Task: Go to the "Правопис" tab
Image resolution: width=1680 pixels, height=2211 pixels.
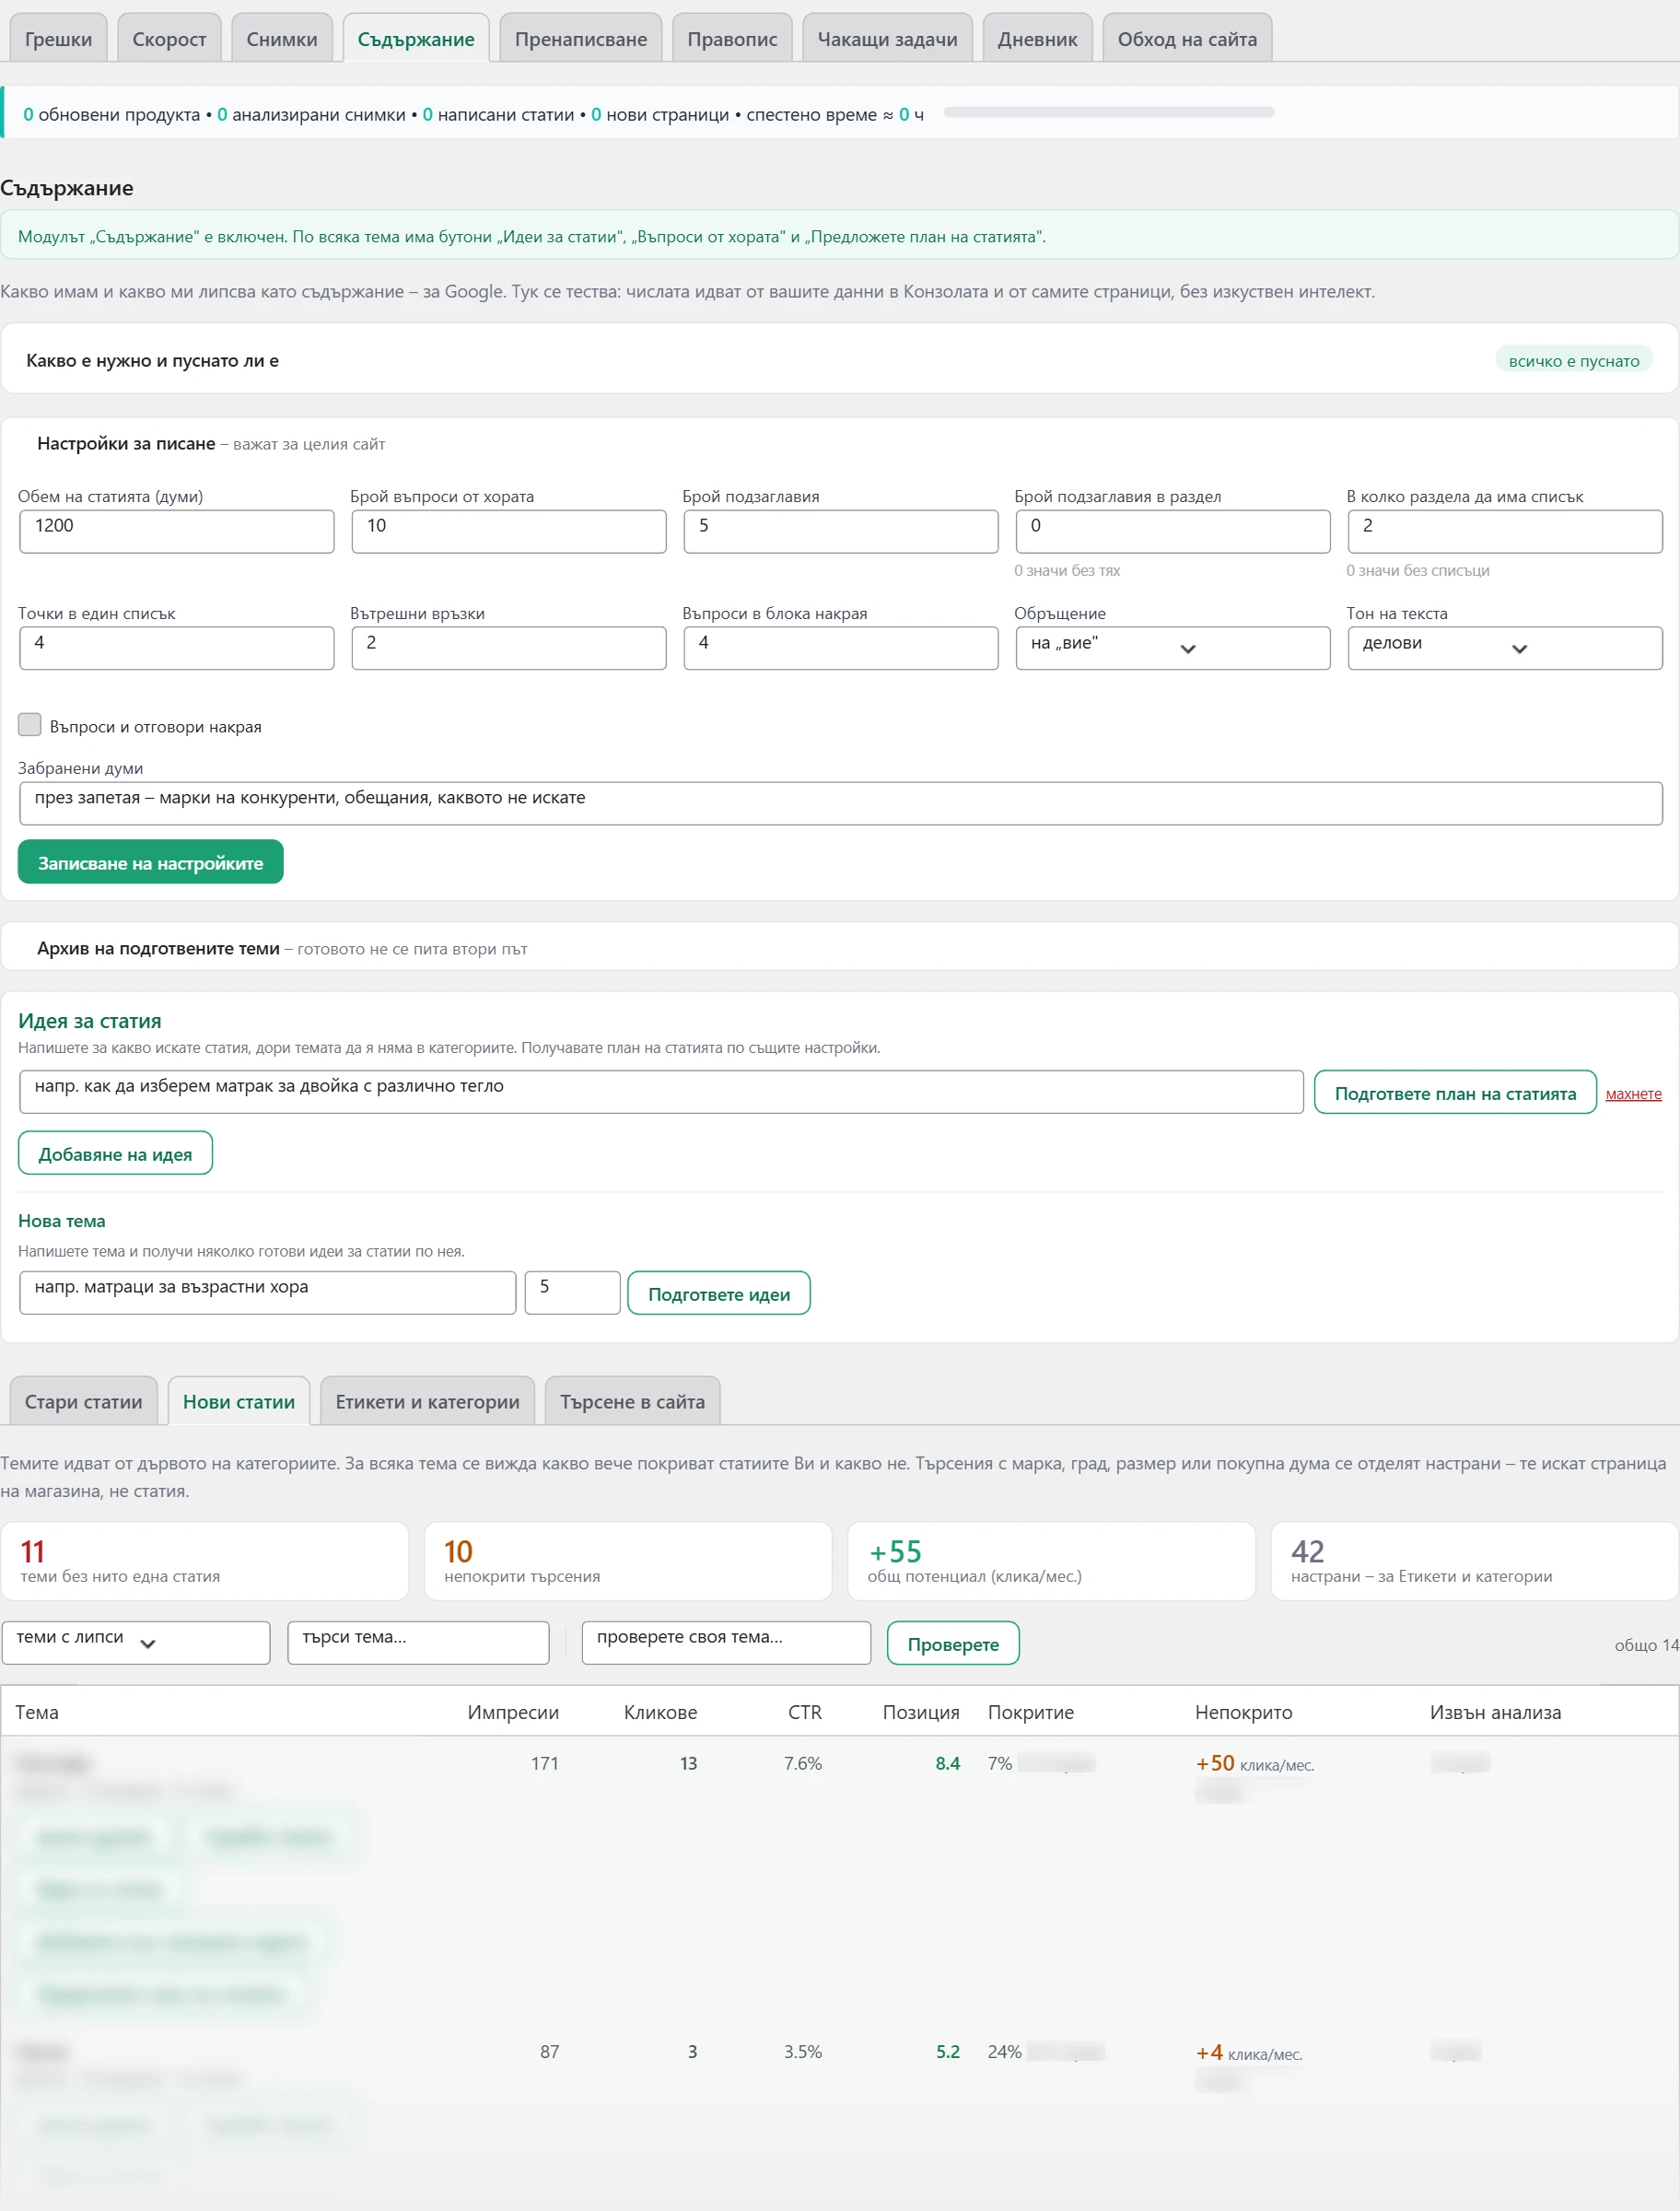Action: tap(732, 39)
